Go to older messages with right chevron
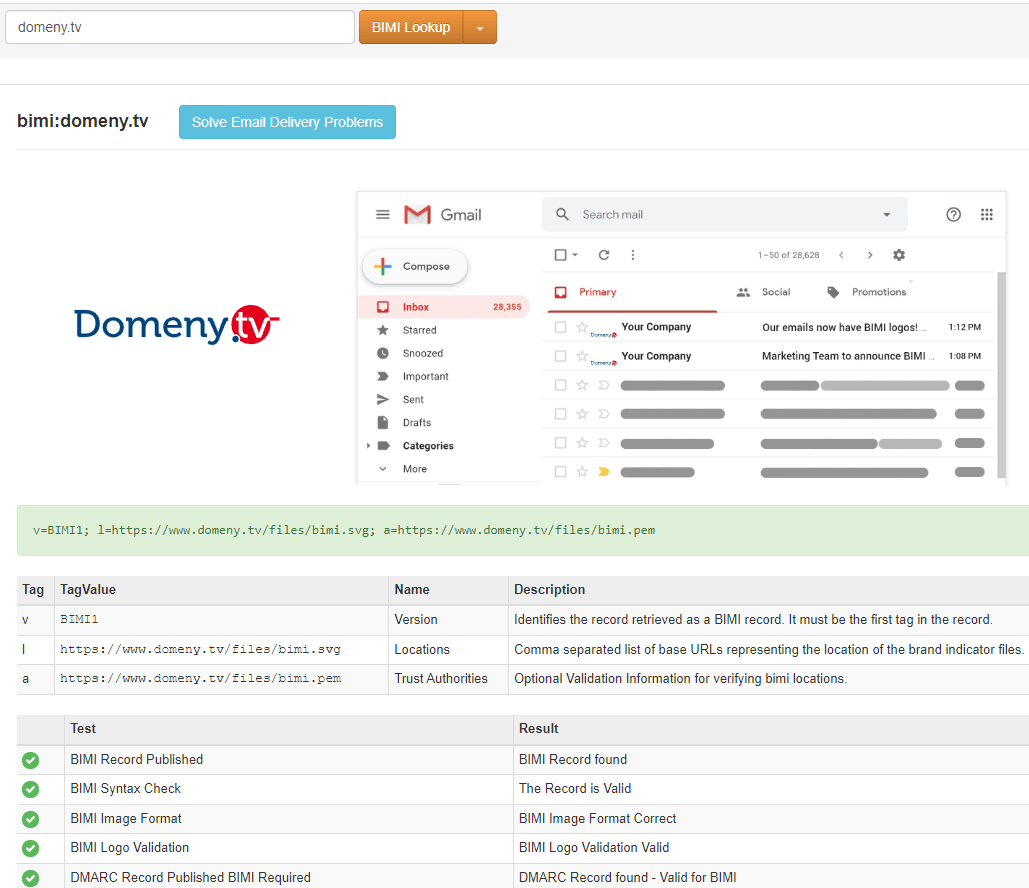The height and width of the screenshot is (888, 1029). coord(870,255)
